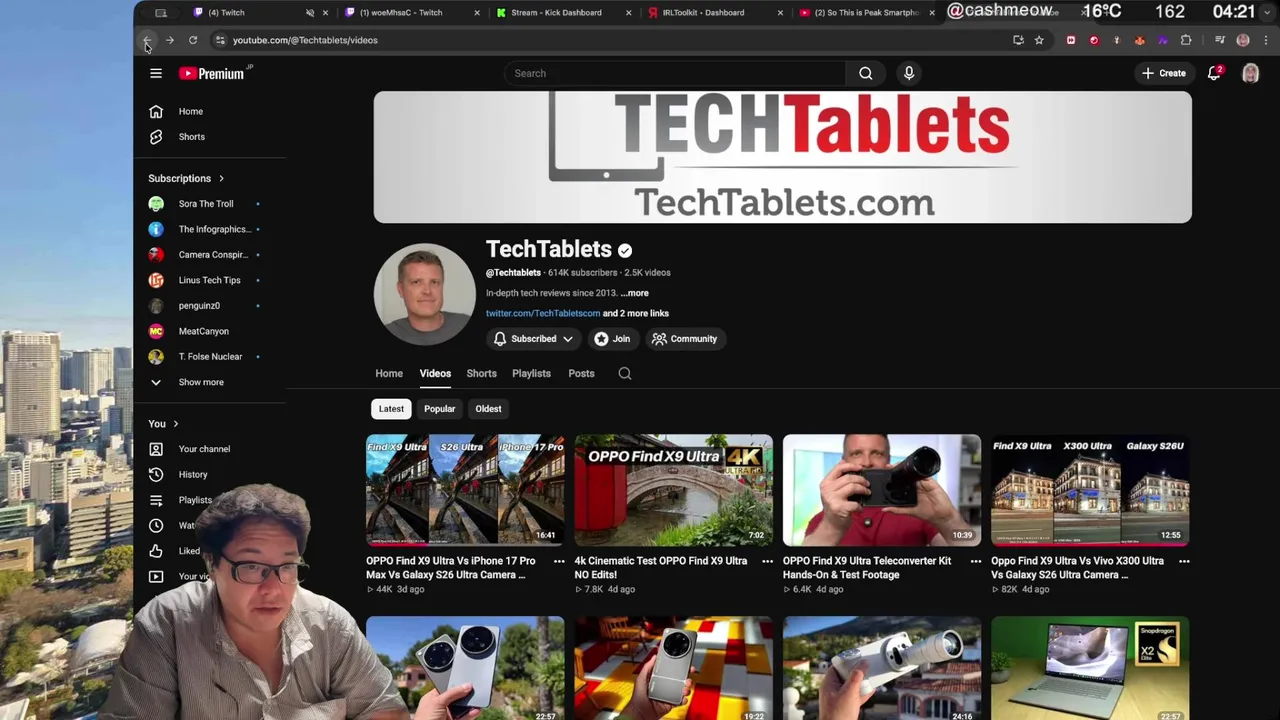Open '4k Cinematic Test OPPO Find X9 Ultra' title
The height and width of the screenshot is (720, 1280).
click(x=661, y=568)
